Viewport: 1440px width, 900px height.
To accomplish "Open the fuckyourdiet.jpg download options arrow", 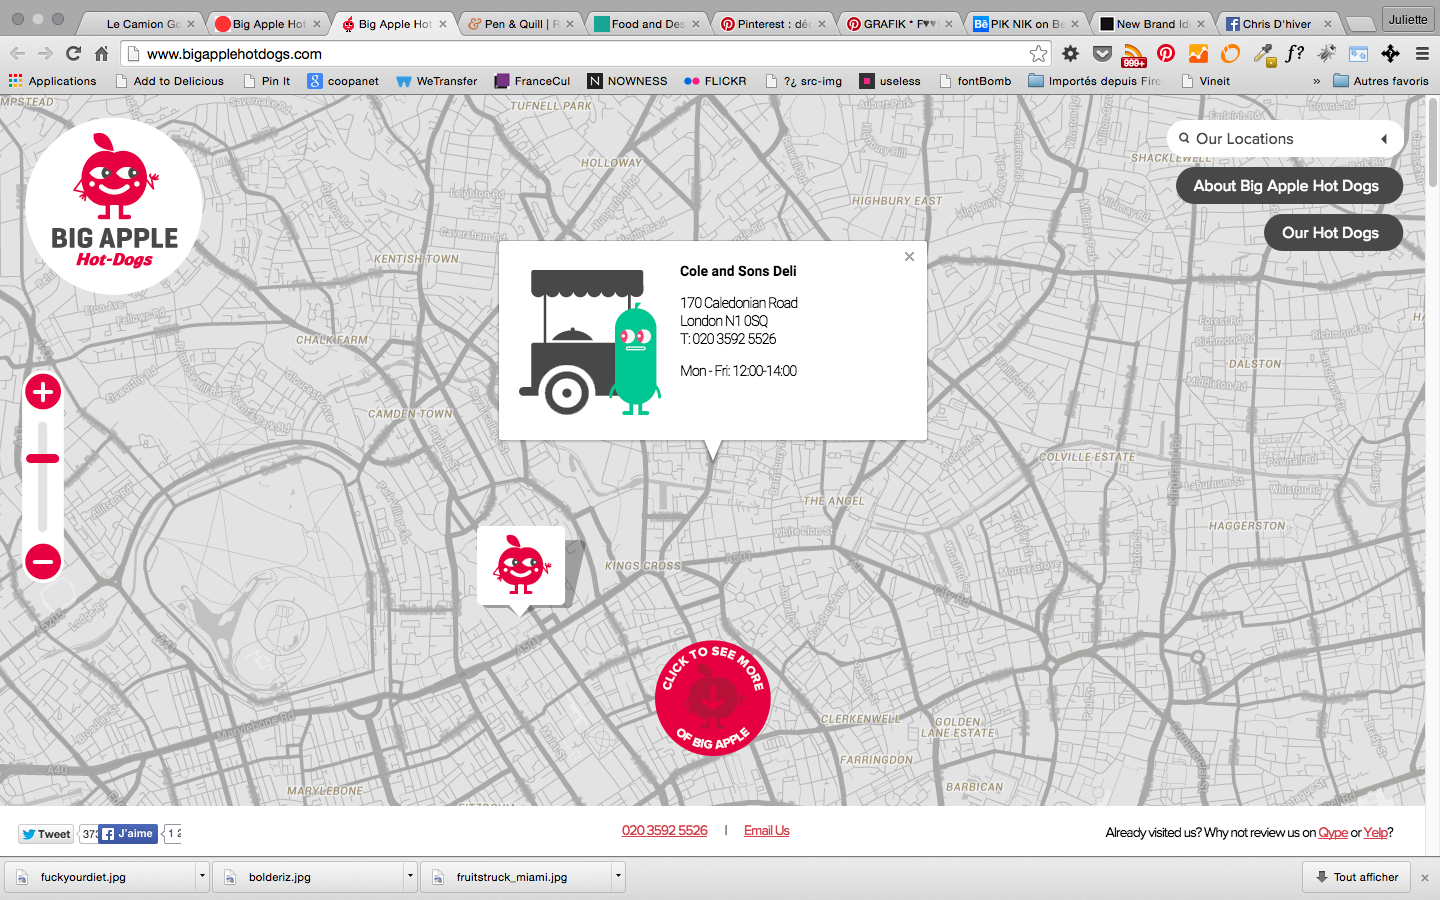I will (x=202, y=876).
